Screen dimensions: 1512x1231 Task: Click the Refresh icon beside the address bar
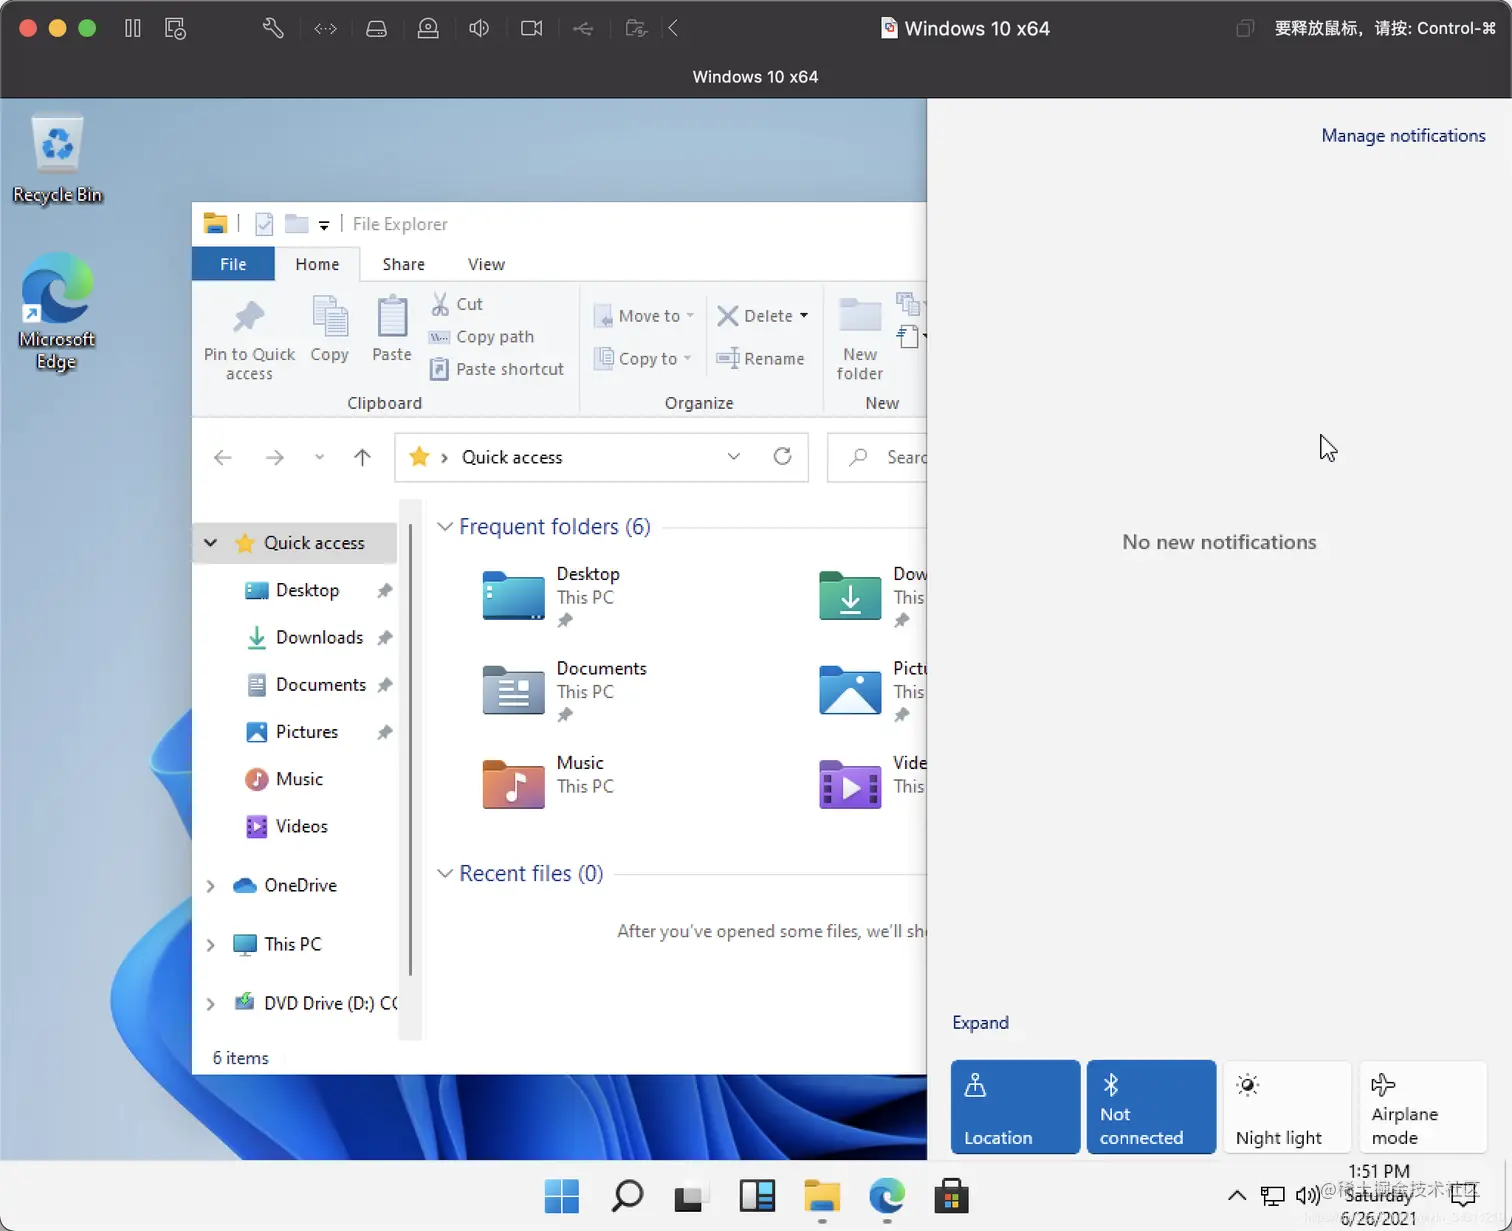783,457
